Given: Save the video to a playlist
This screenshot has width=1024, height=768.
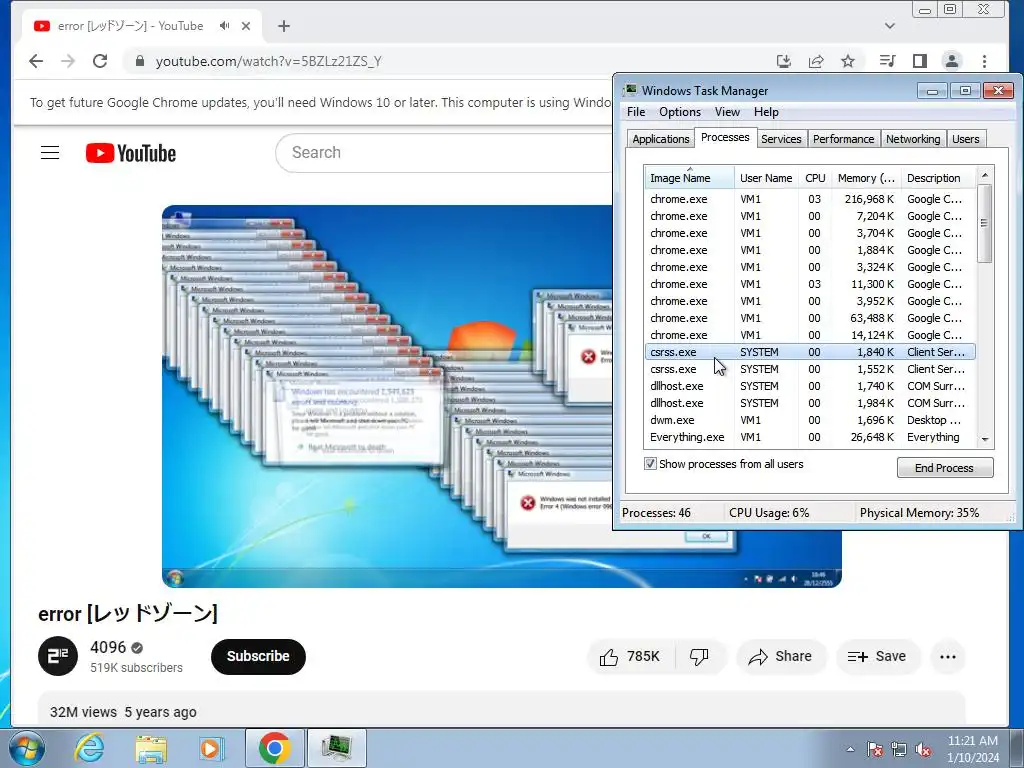Looking at the screenshot, I should pos(877,656).
